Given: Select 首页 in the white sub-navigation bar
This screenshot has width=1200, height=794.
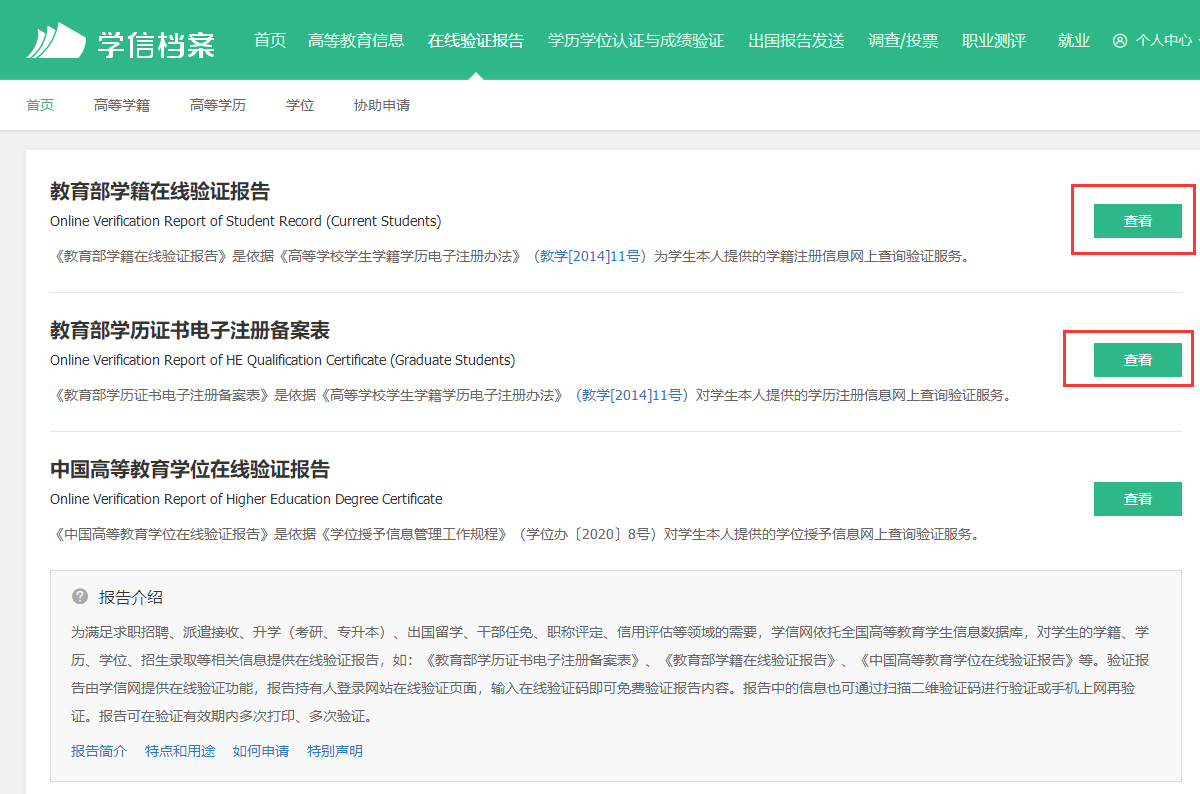Looking at the screenshot, I should 40,105.
